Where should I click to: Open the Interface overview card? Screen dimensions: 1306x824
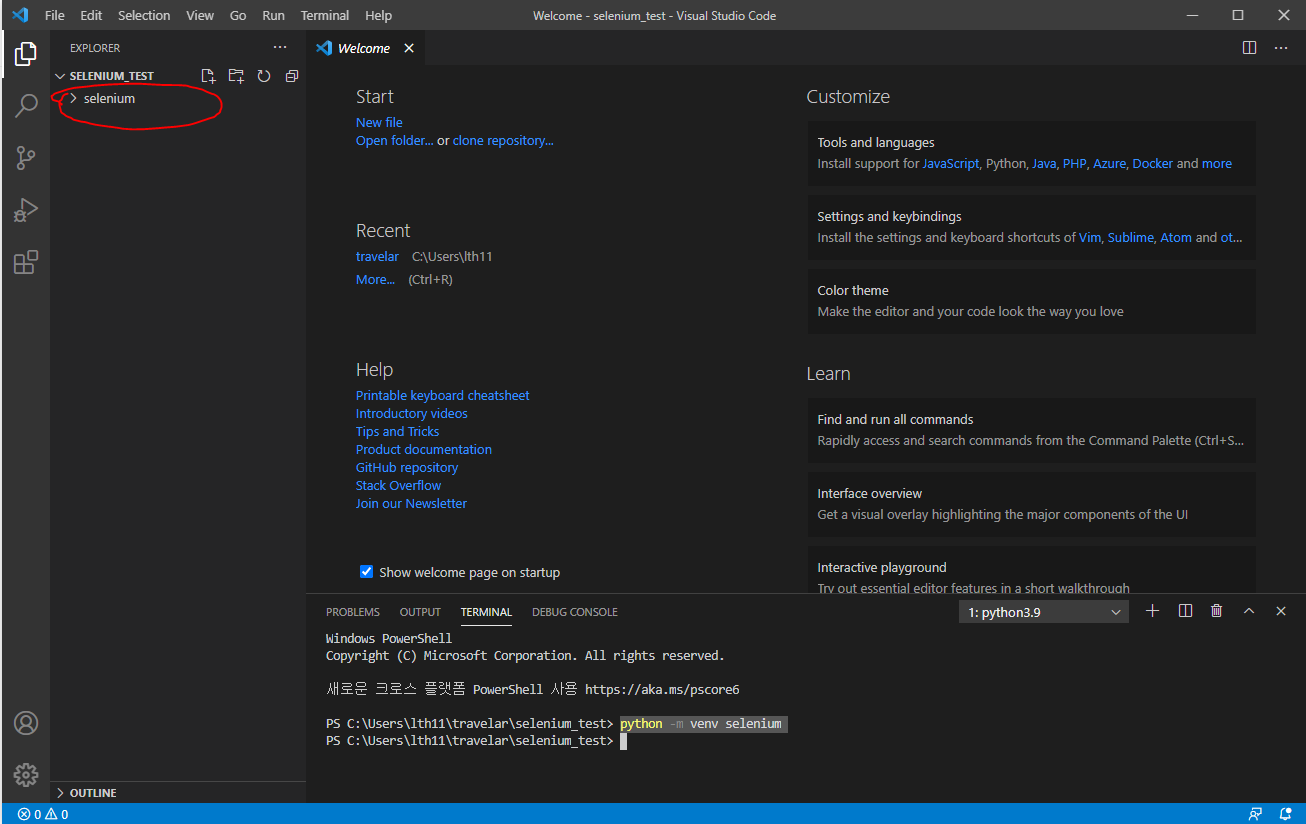pyautogui.click(x=1031, y=504)
